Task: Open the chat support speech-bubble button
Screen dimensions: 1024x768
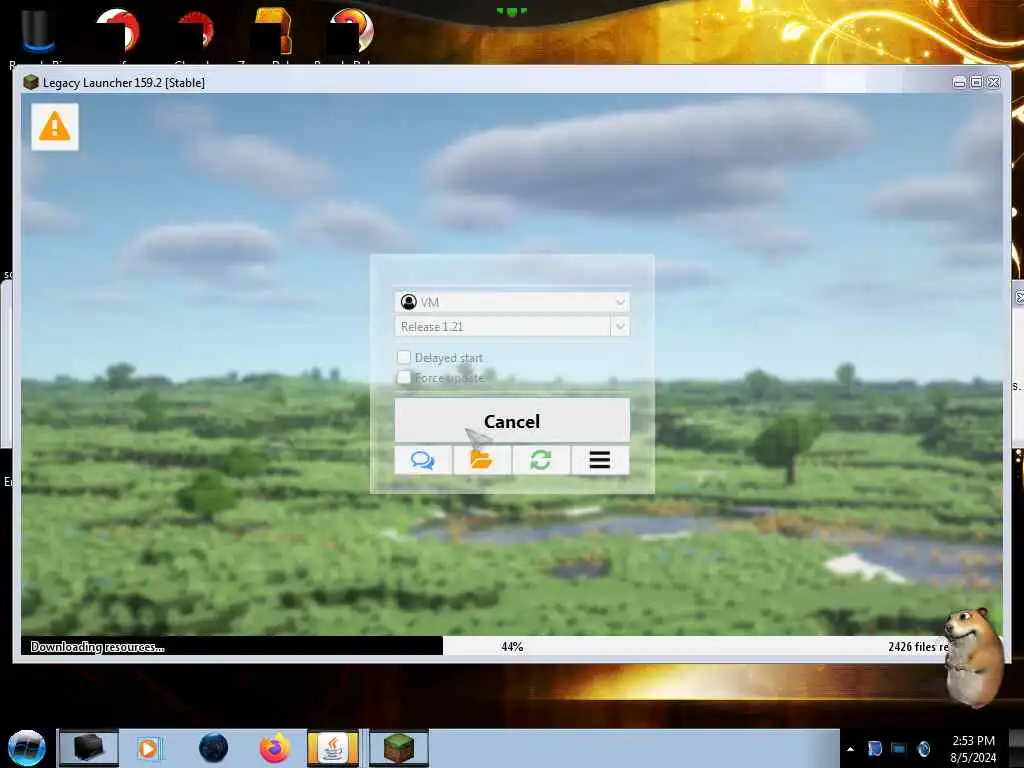Action: 423,460
